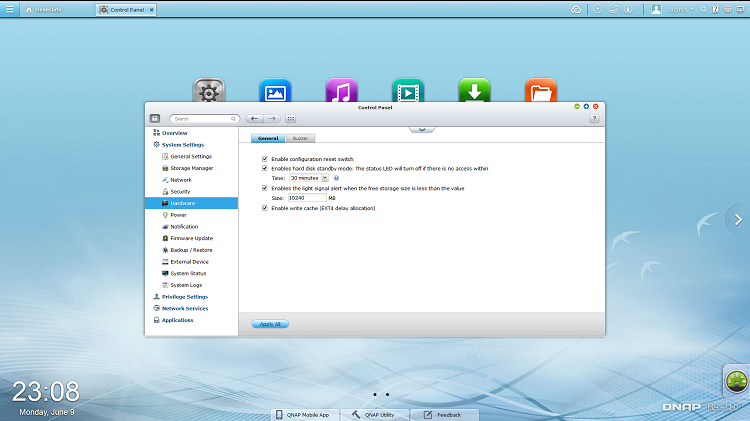
Task: Click the Apply All button
Action: point(270,324)
